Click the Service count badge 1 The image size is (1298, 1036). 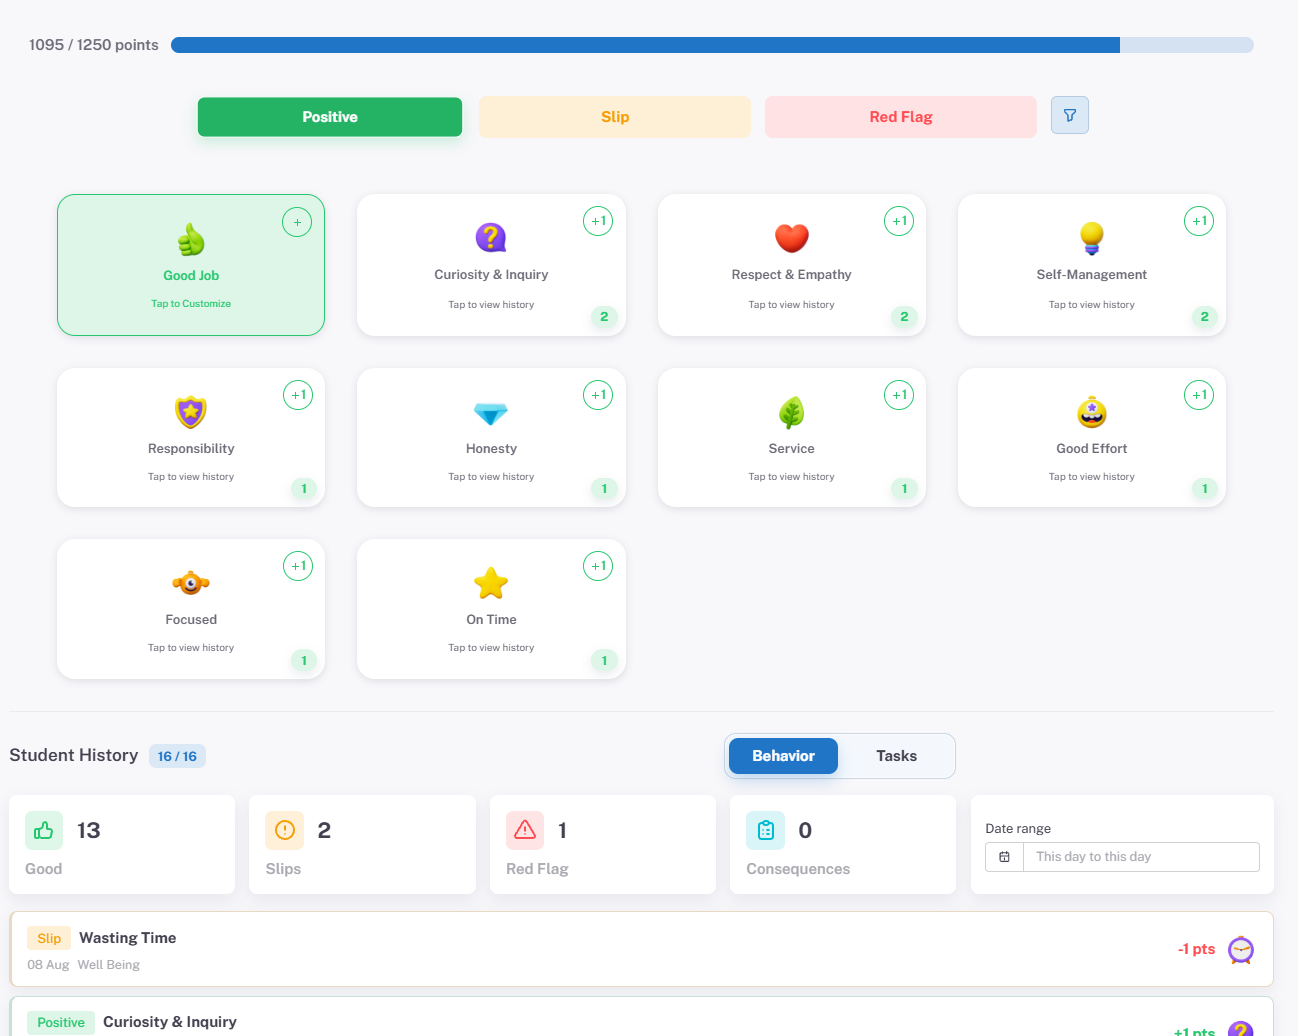pyautogui.click(x=905, y=489)
